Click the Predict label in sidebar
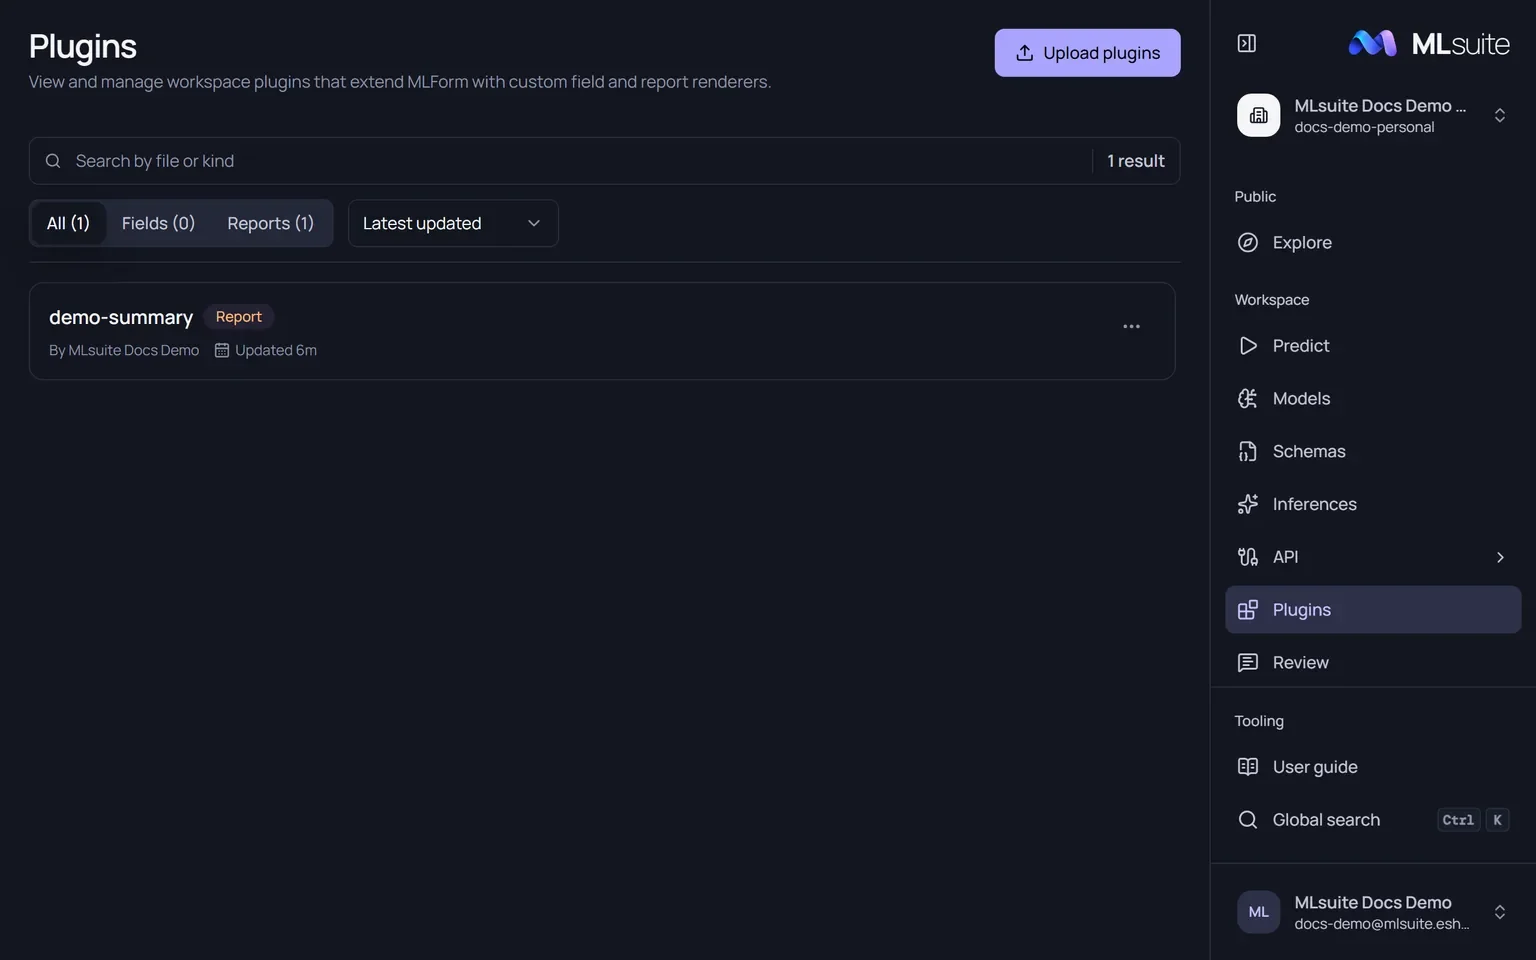1536x960 pixels. pos(1301,345)
